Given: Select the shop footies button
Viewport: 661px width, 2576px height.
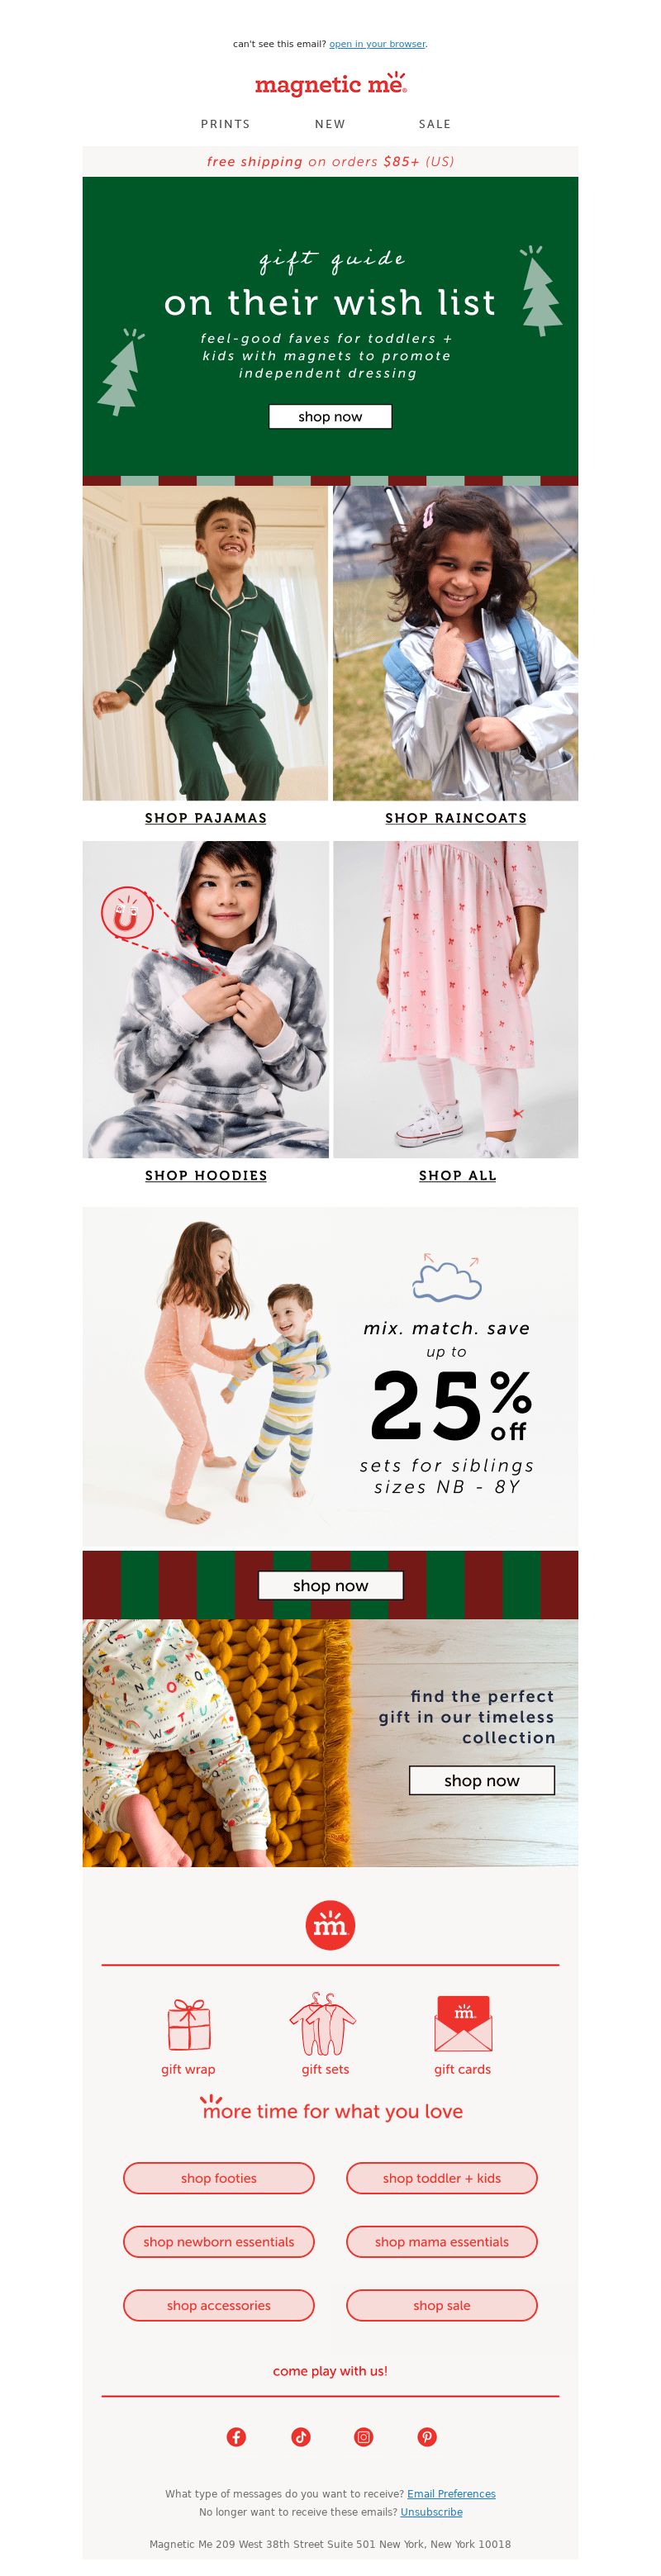Looking at the screenshot, I should point(219,2178).
